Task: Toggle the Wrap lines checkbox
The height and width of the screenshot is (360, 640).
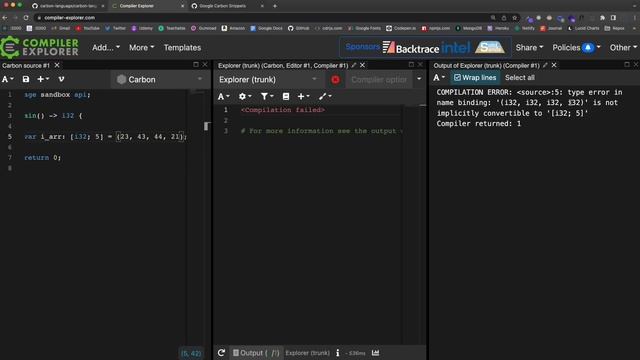Action: click(x=475, y=78)
